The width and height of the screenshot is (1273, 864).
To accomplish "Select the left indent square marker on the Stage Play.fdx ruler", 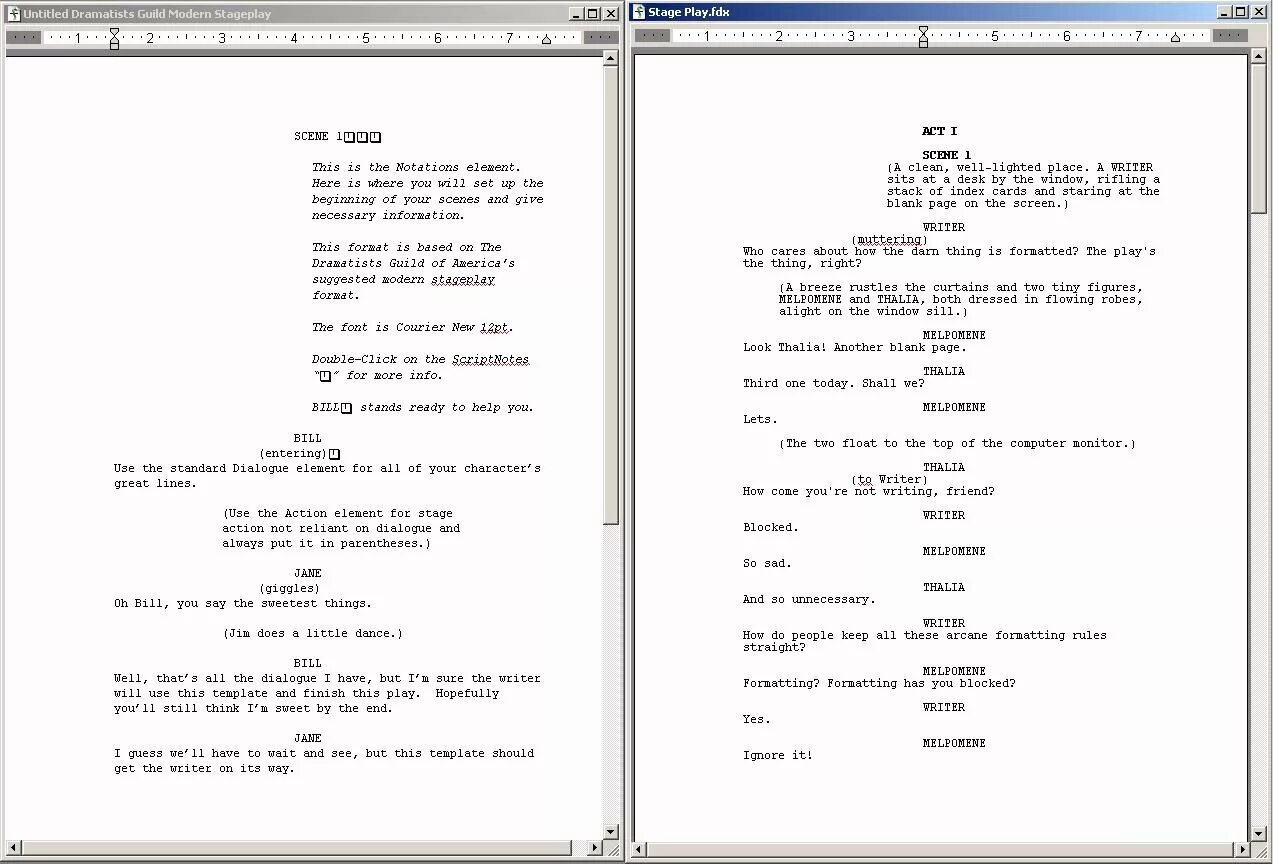I will pyautogui.click(x=923, y=43).
